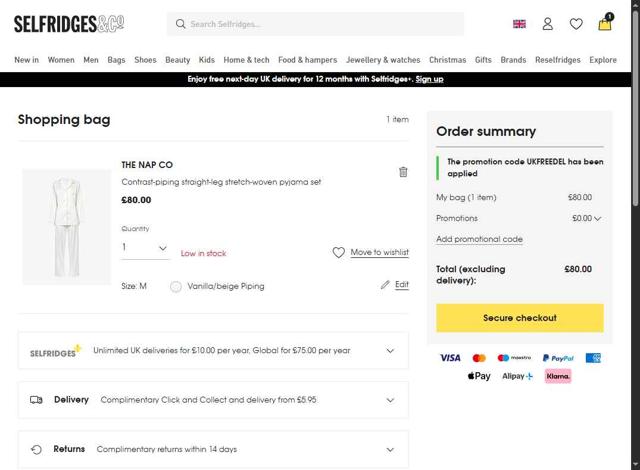
Task: Expand the Returns information section
Action: point(390,450)
